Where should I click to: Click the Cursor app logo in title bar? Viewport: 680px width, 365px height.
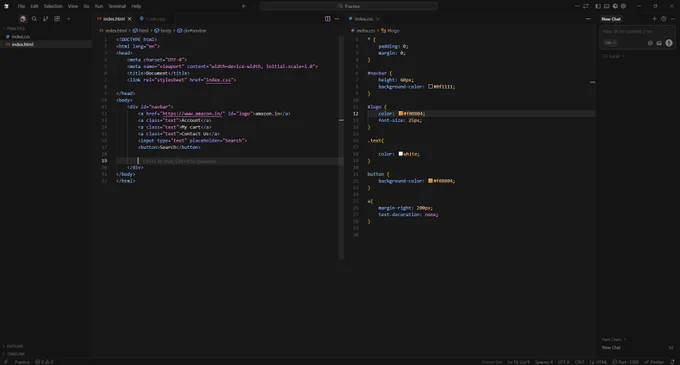(6, 6)
